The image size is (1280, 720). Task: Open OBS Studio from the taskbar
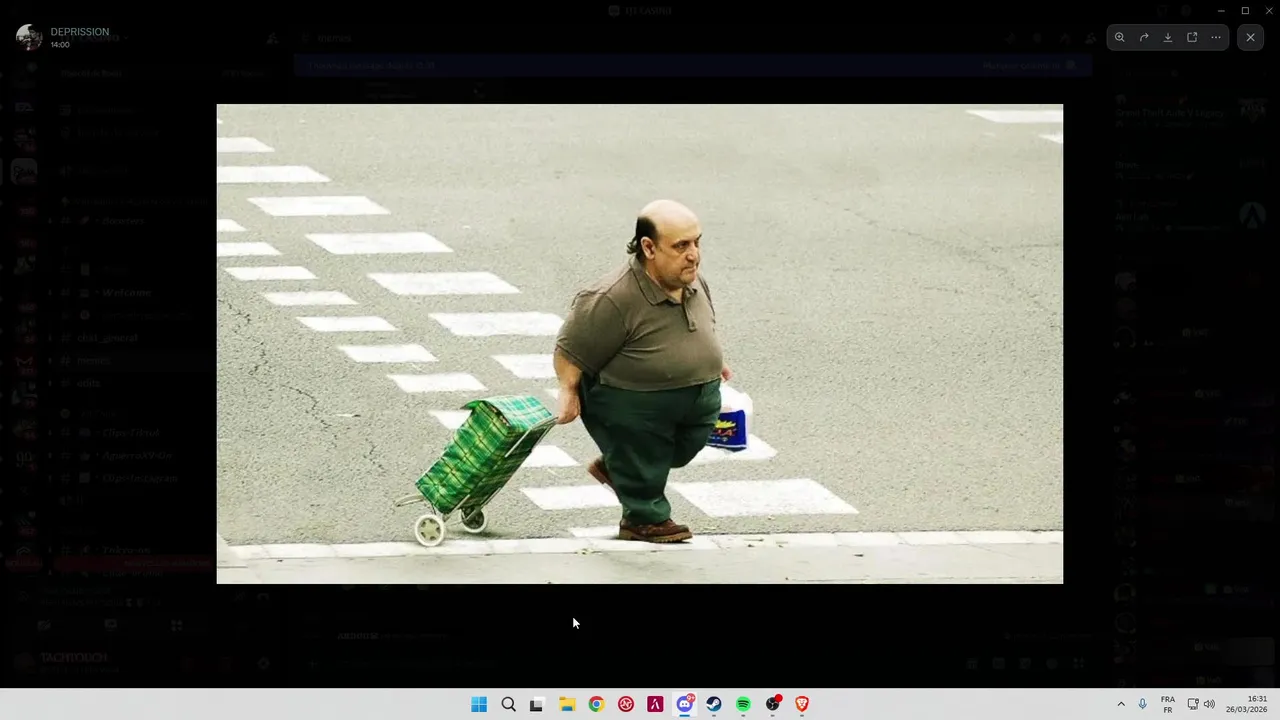coord(773,704)
